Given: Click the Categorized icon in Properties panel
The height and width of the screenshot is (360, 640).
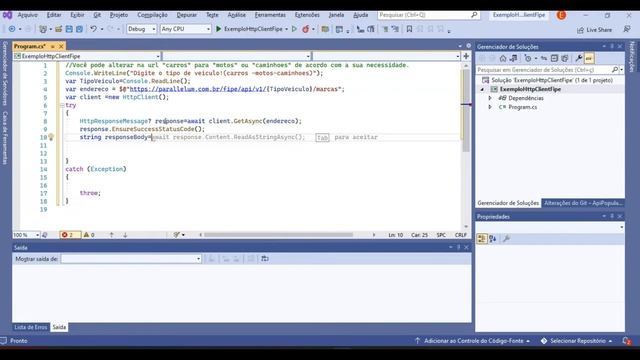Looking at the screenshot, I should (x=482, y=238).
